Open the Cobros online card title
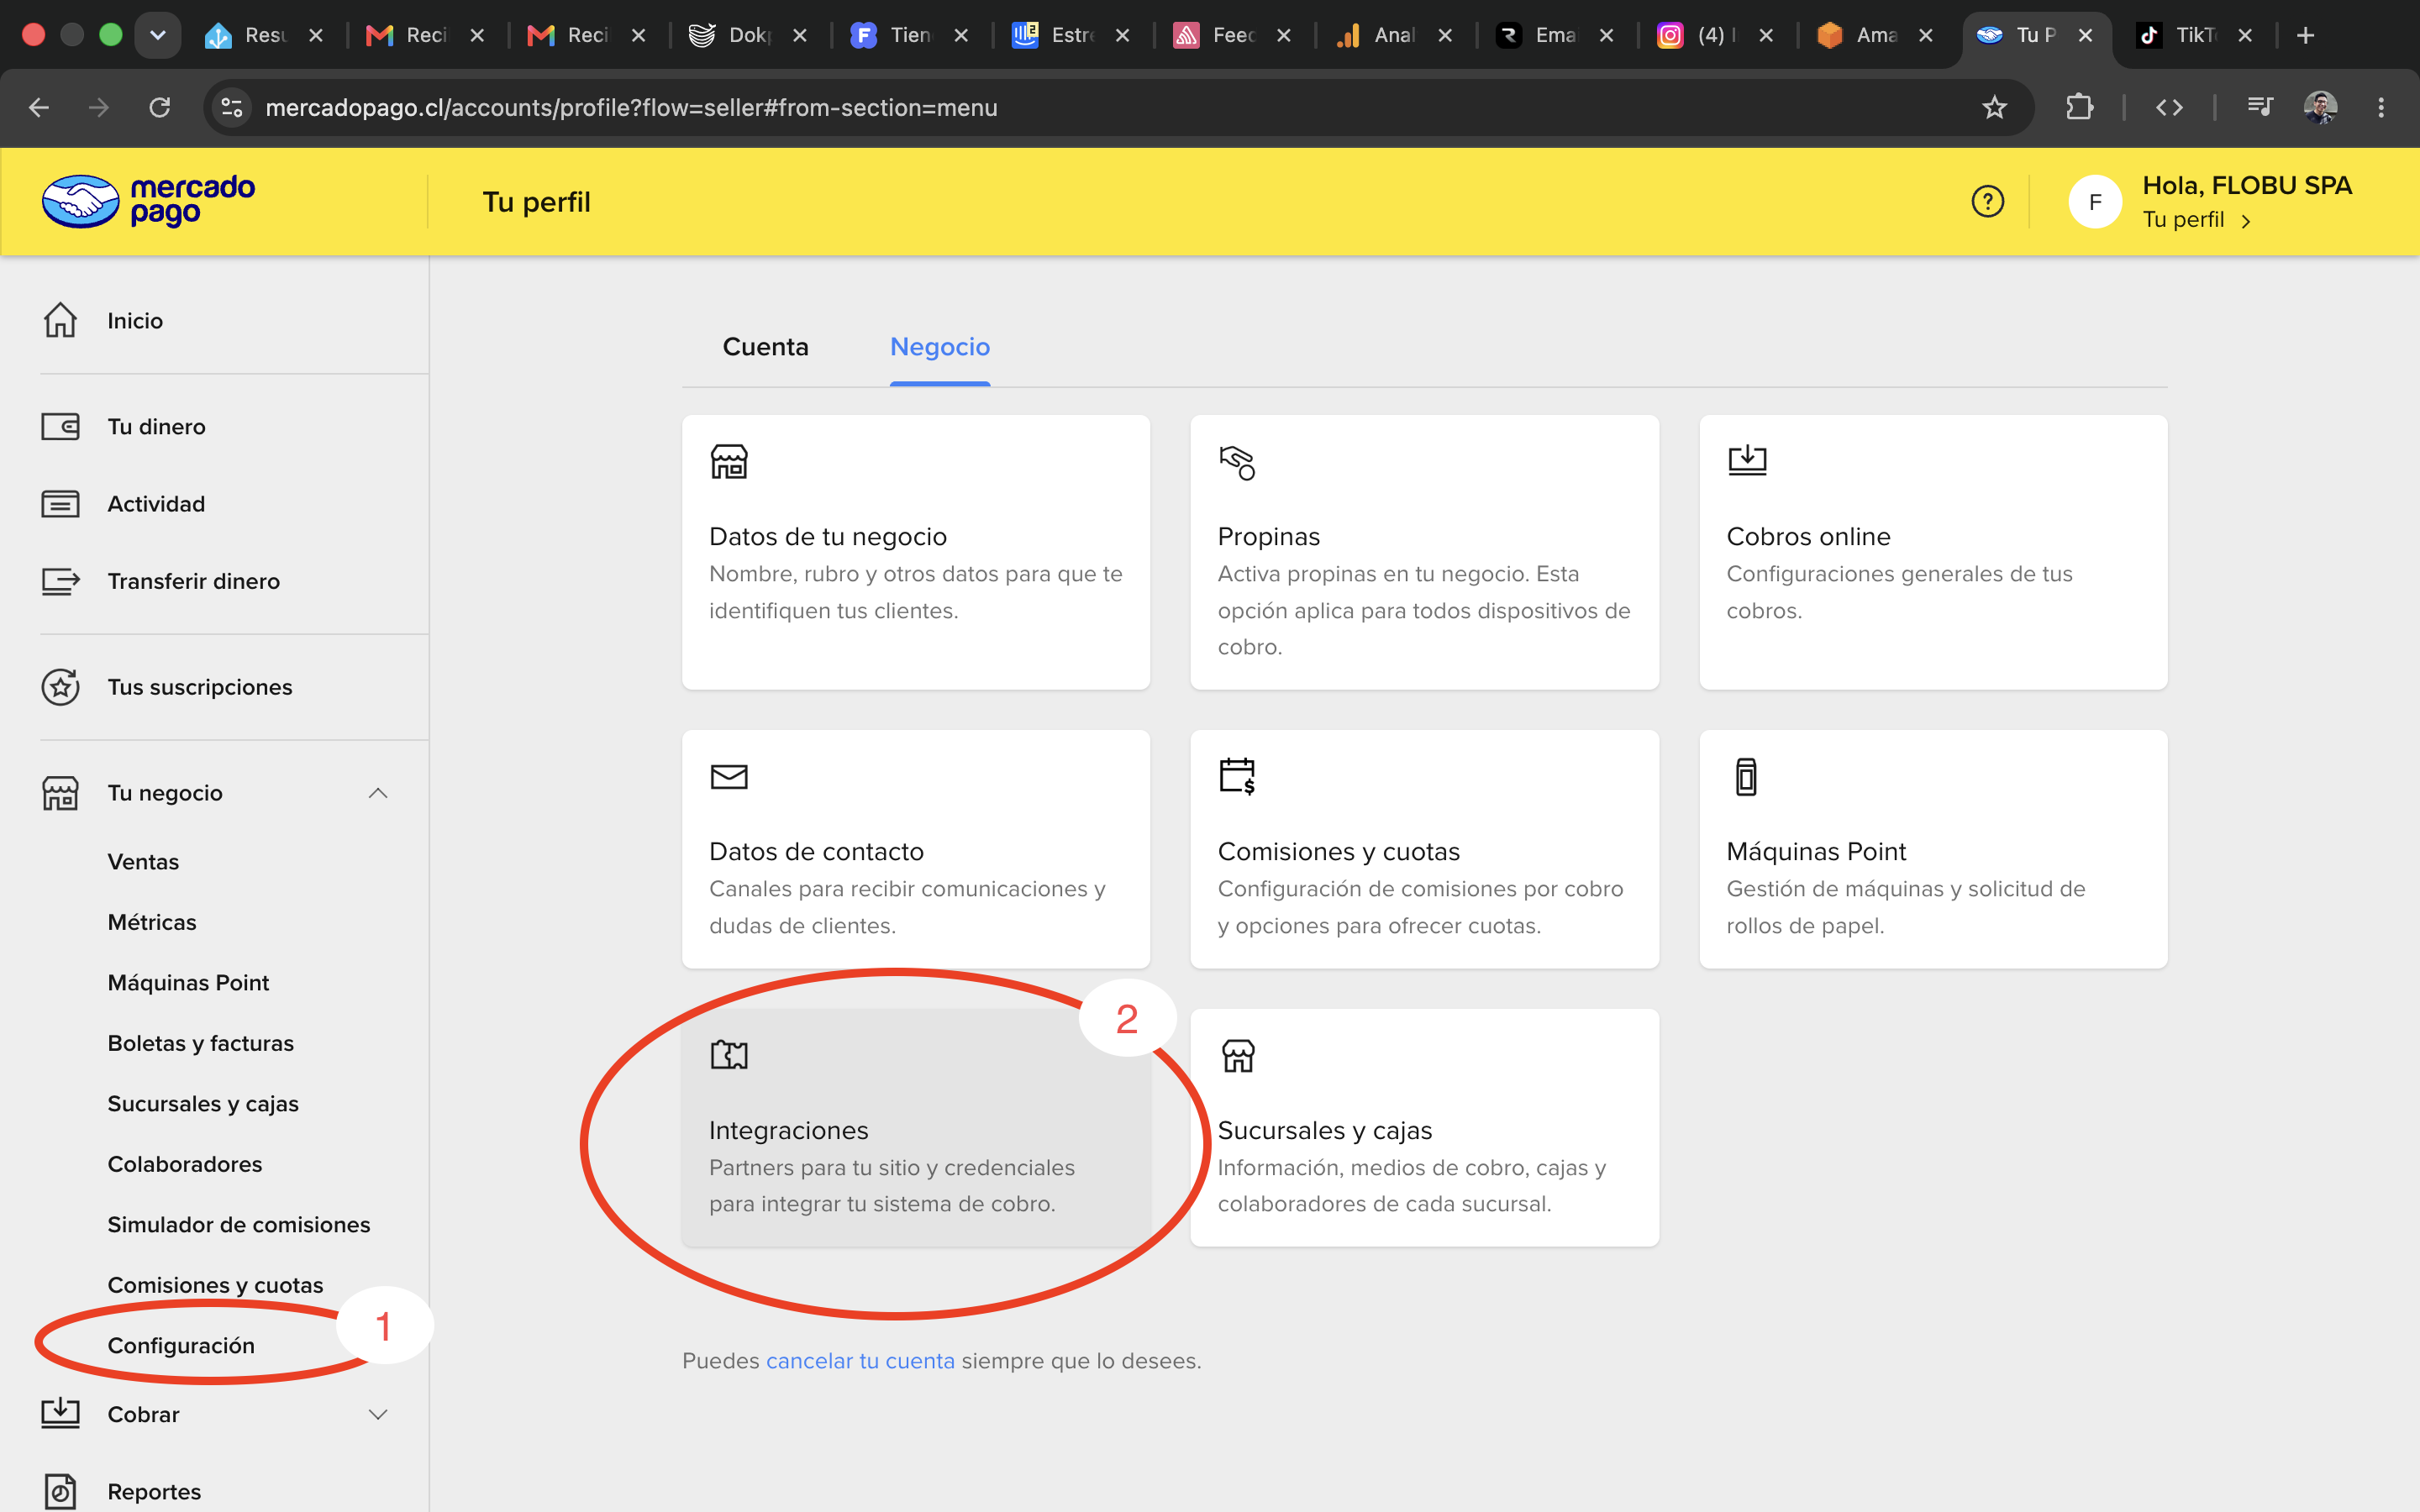This screenshot has width=2420, height=1512. tap(1808, 536)
